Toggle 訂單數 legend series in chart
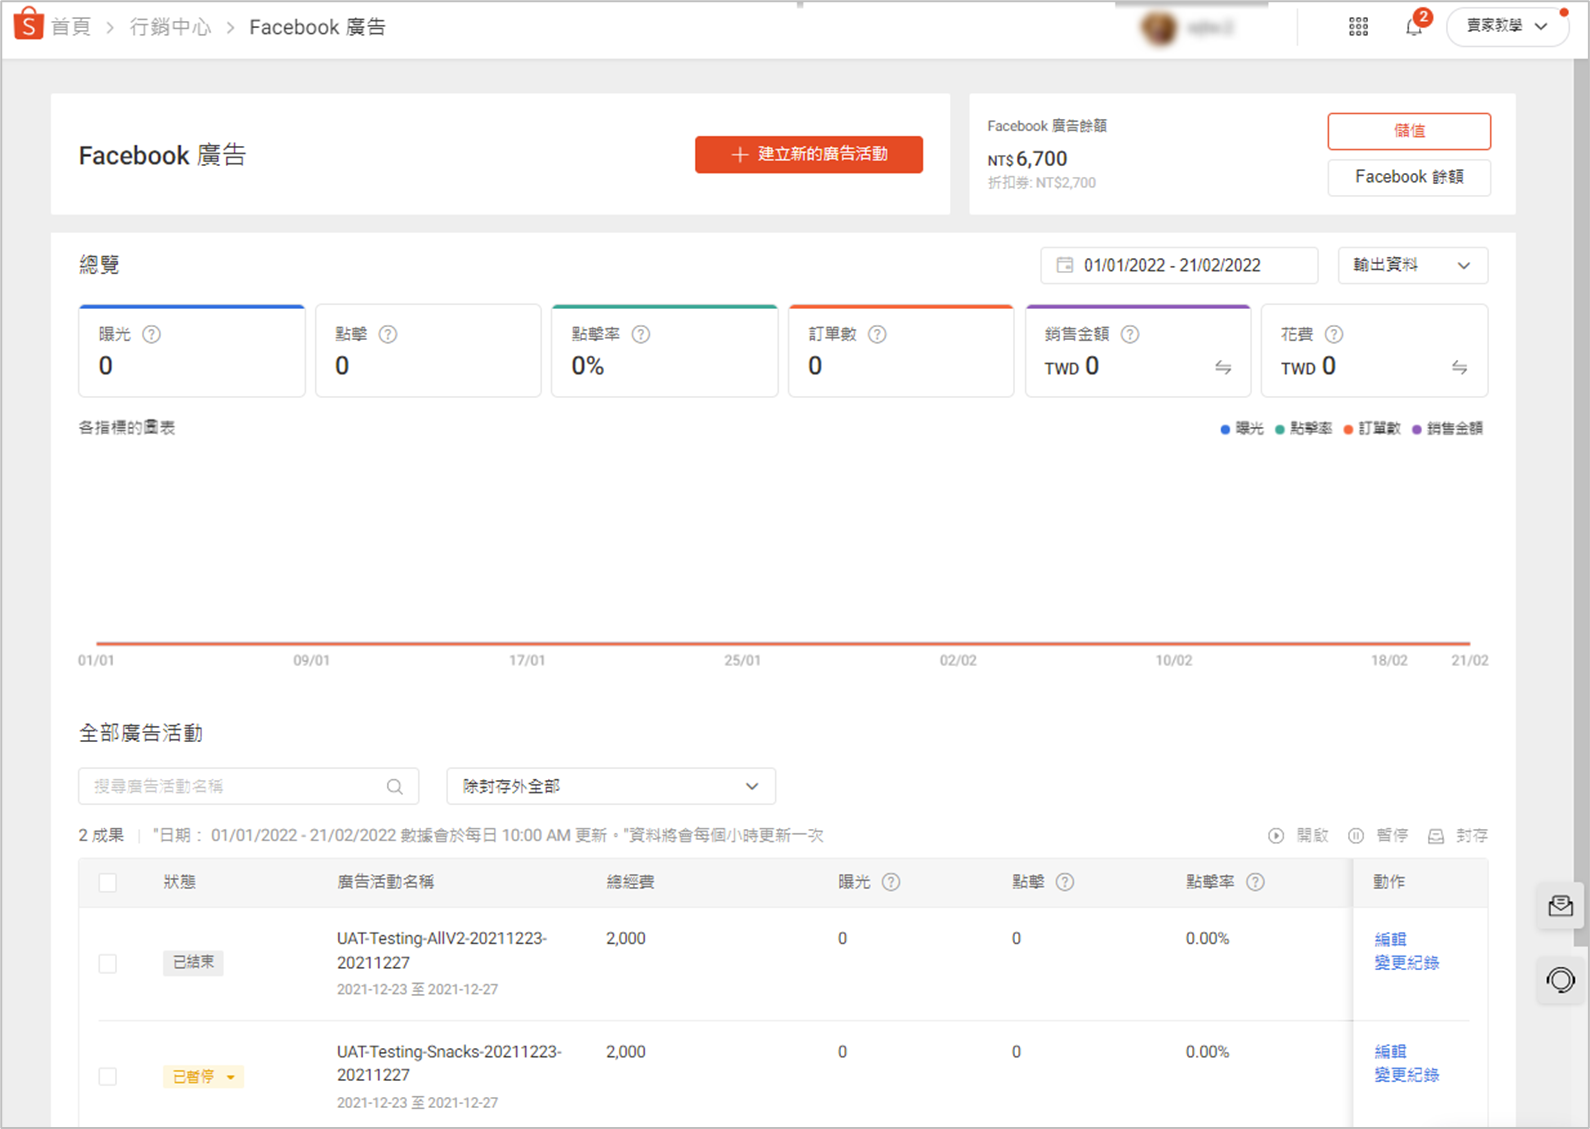The image size is (1590, 1129). [x=1372, y=429]
